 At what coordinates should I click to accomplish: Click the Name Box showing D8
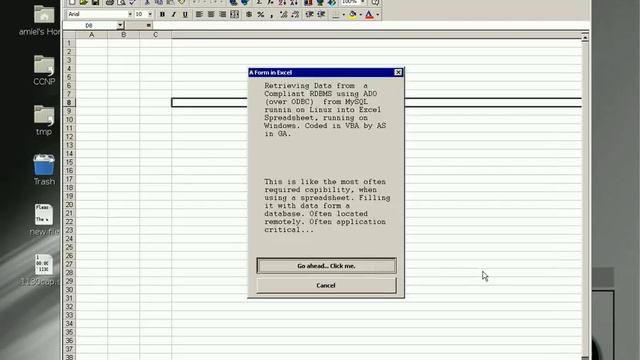(x=90, y=25)
